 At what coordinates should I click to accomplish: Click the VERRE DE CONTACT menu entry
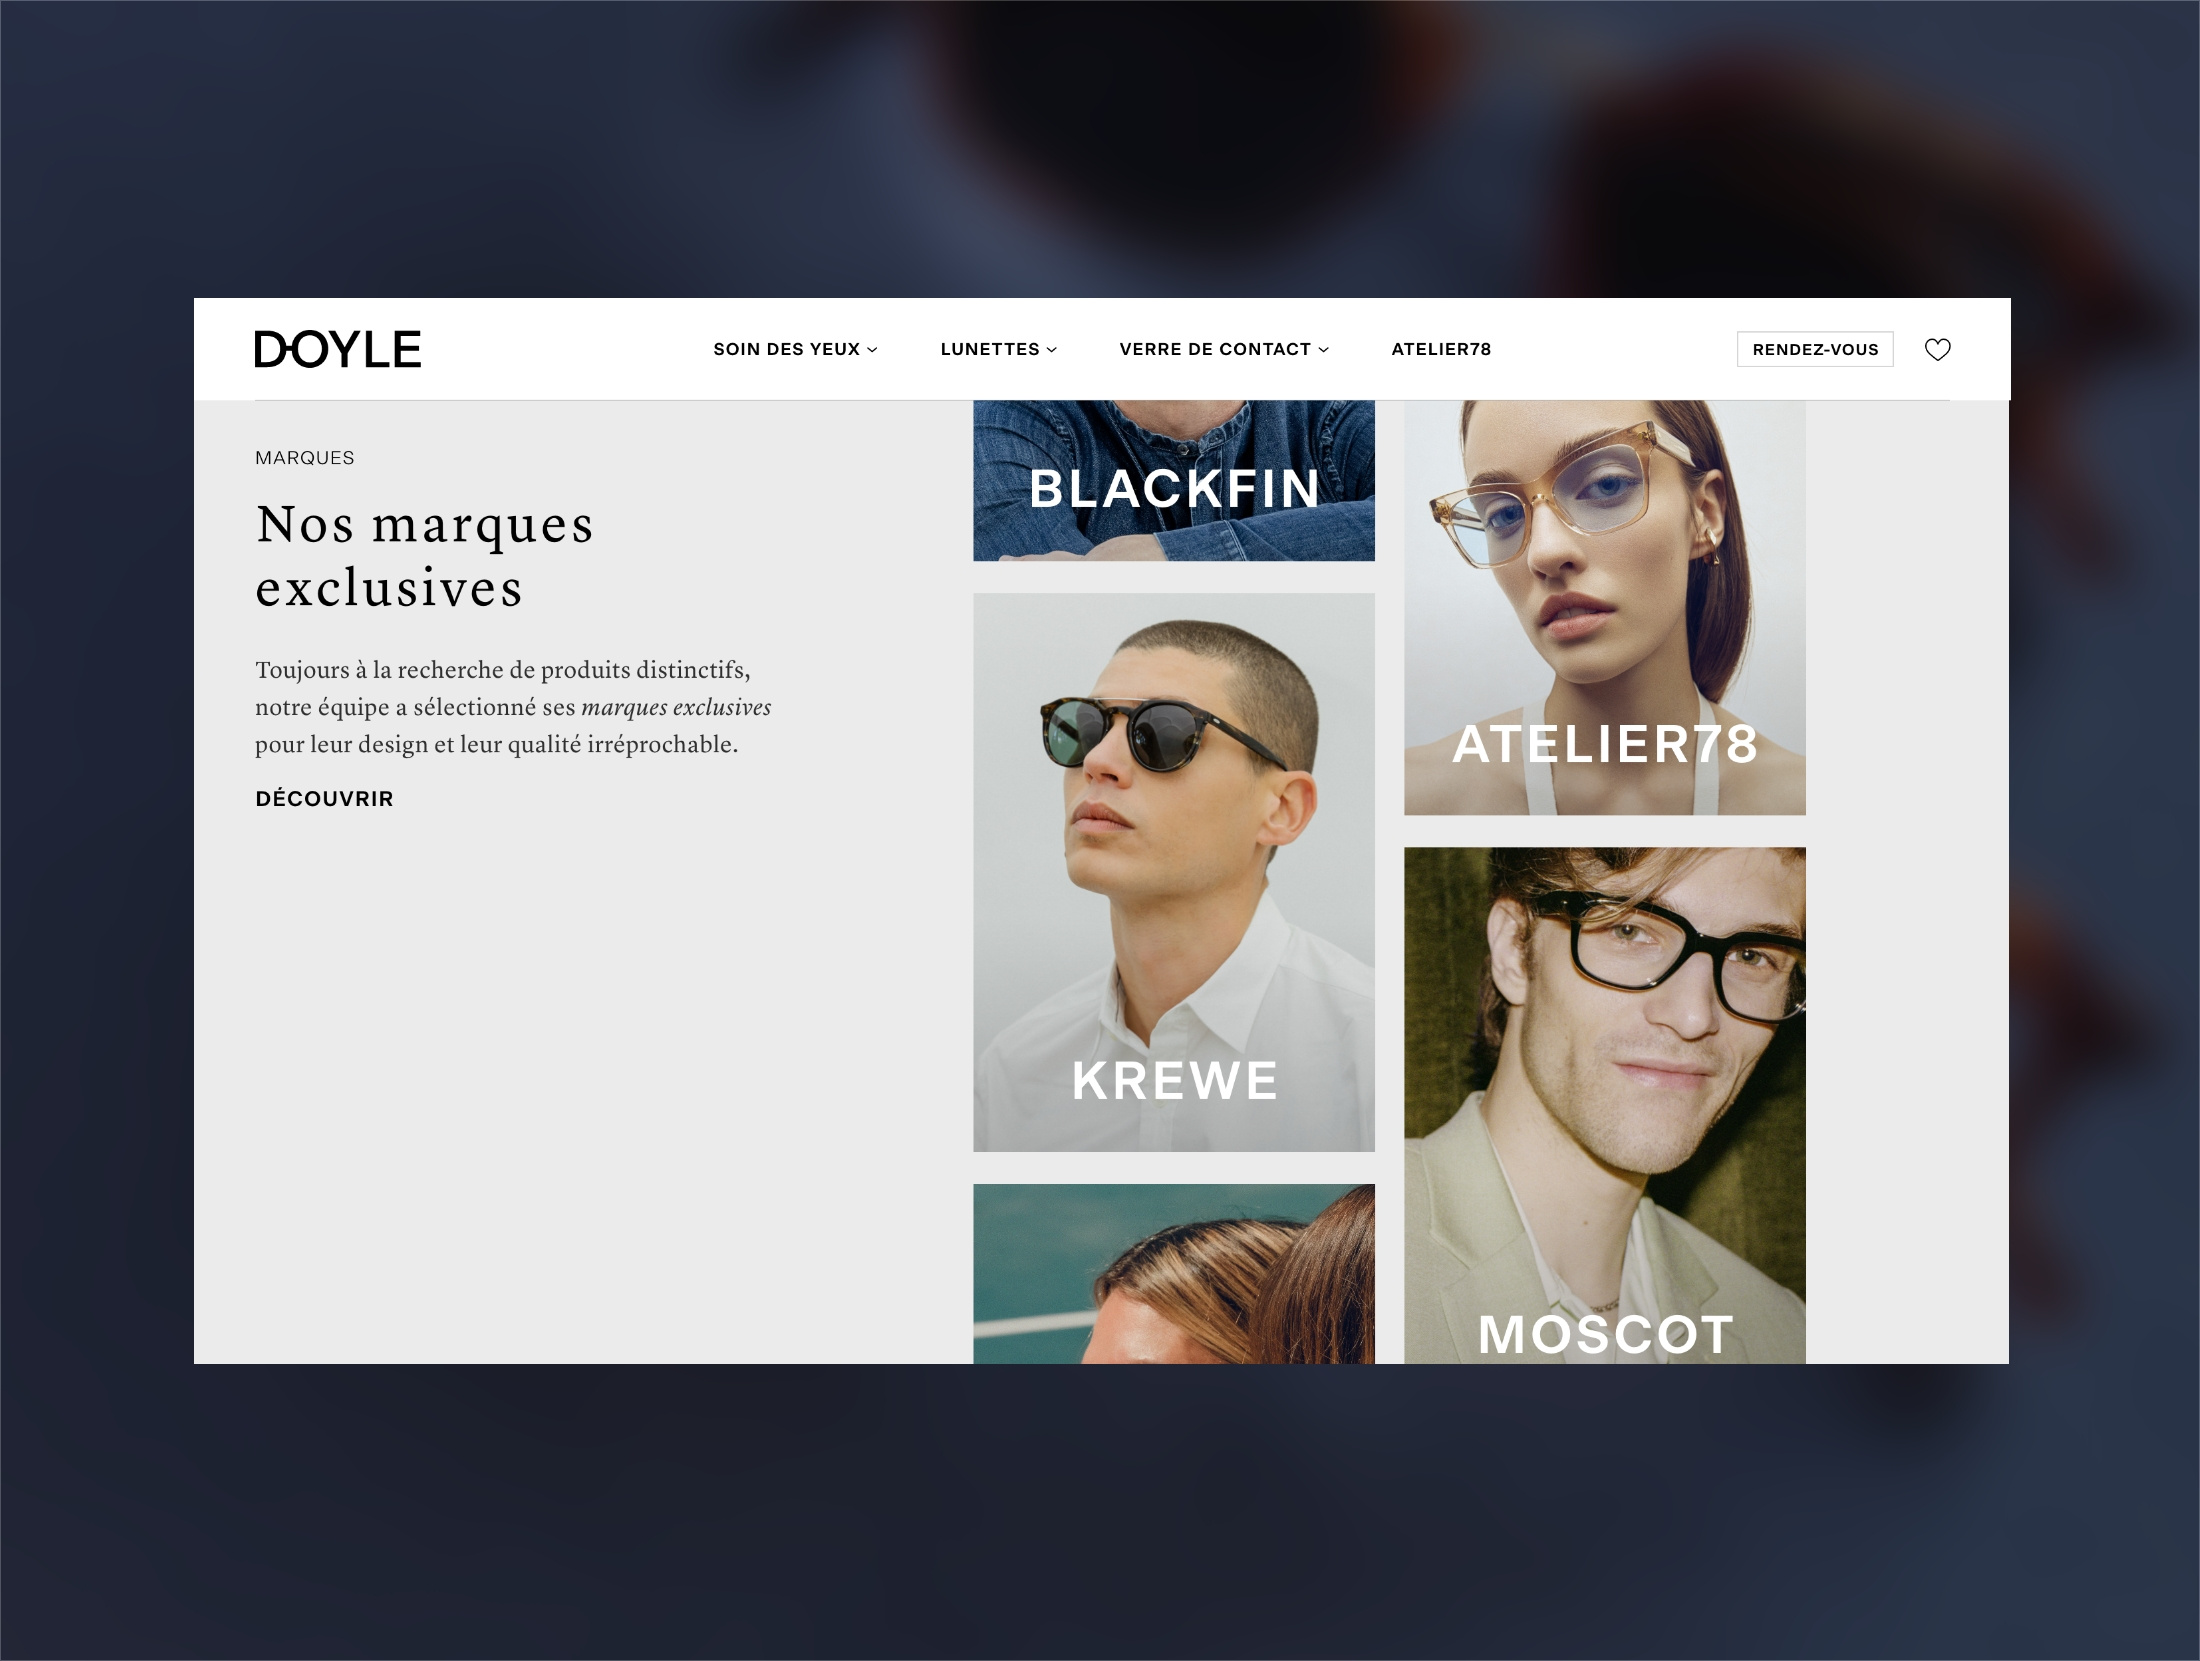pyautogui.click(x=1215, y=349)
